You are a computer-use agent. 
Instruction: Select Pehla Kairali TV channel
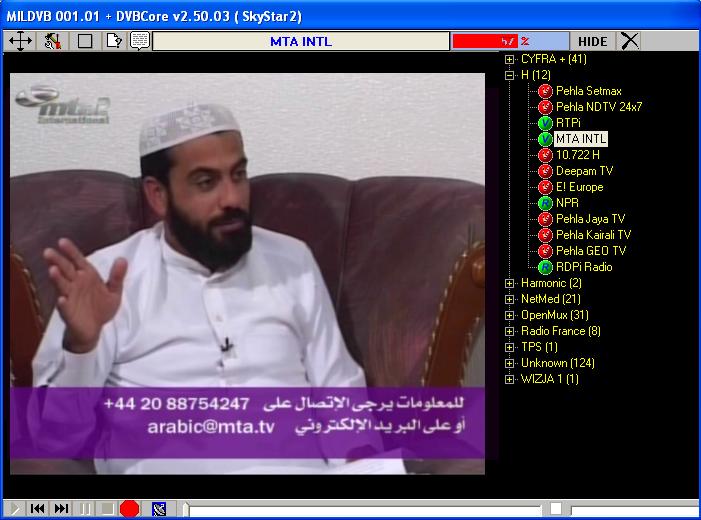point(593,235)
